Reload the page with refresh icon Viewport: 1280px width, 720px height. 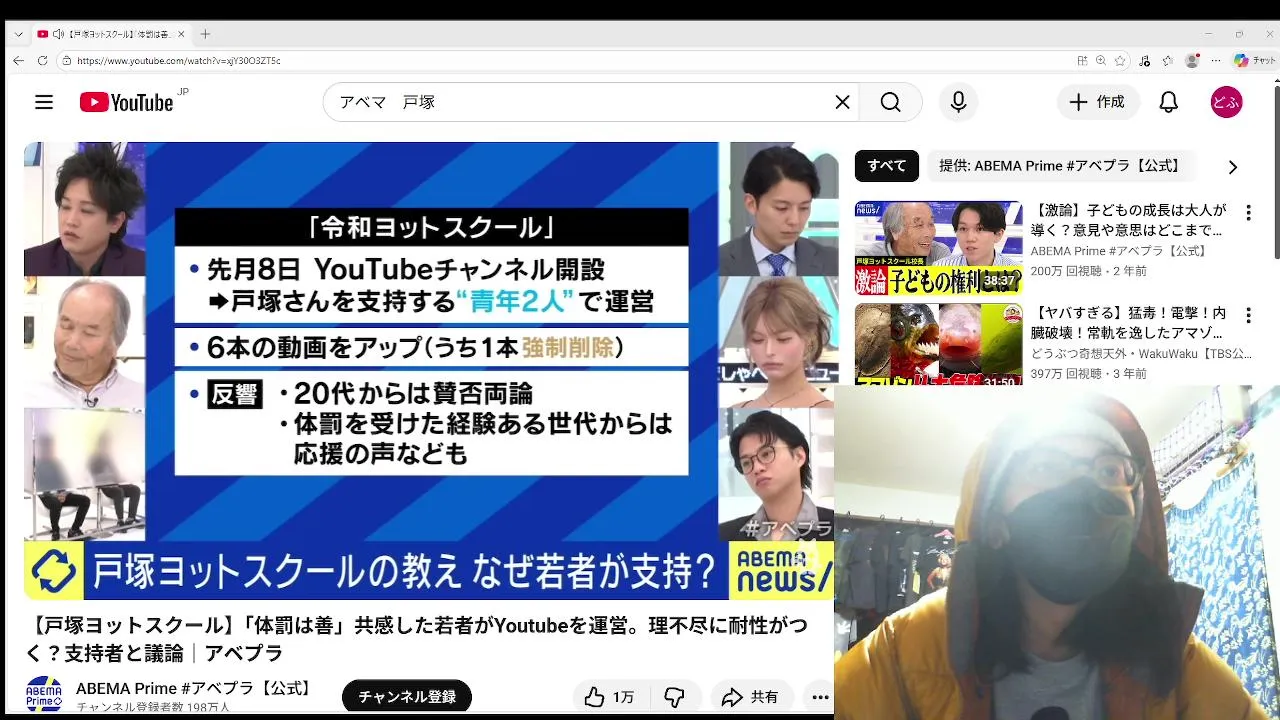coord(42,61)
